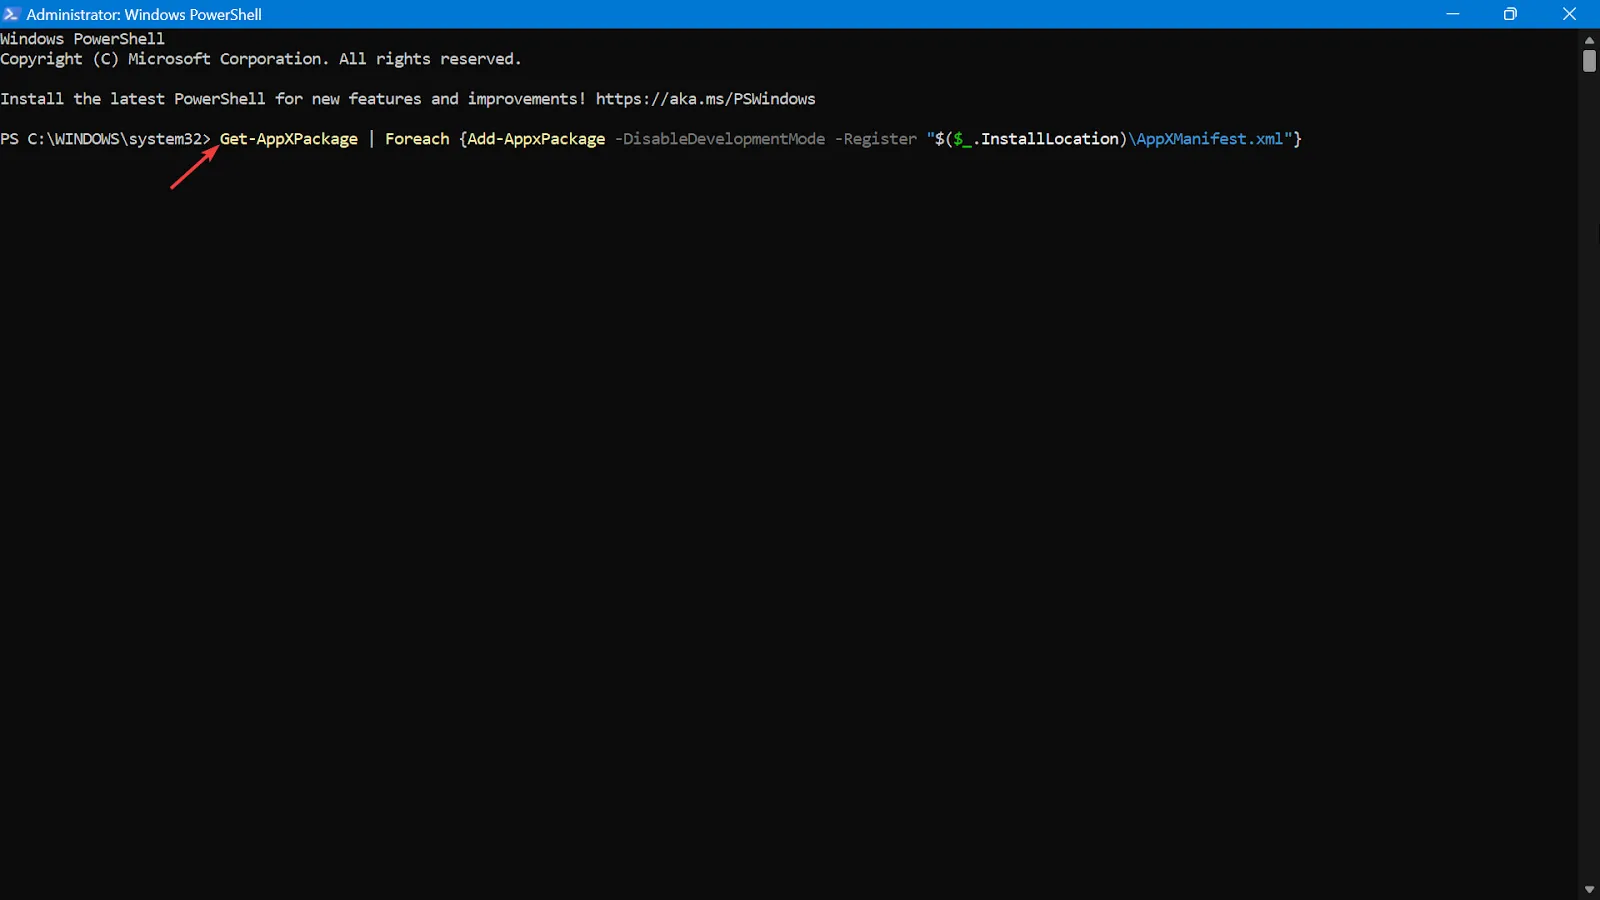
Task: Click the PS C:\WINDOWS\system32> prompt
Action: 105,139
